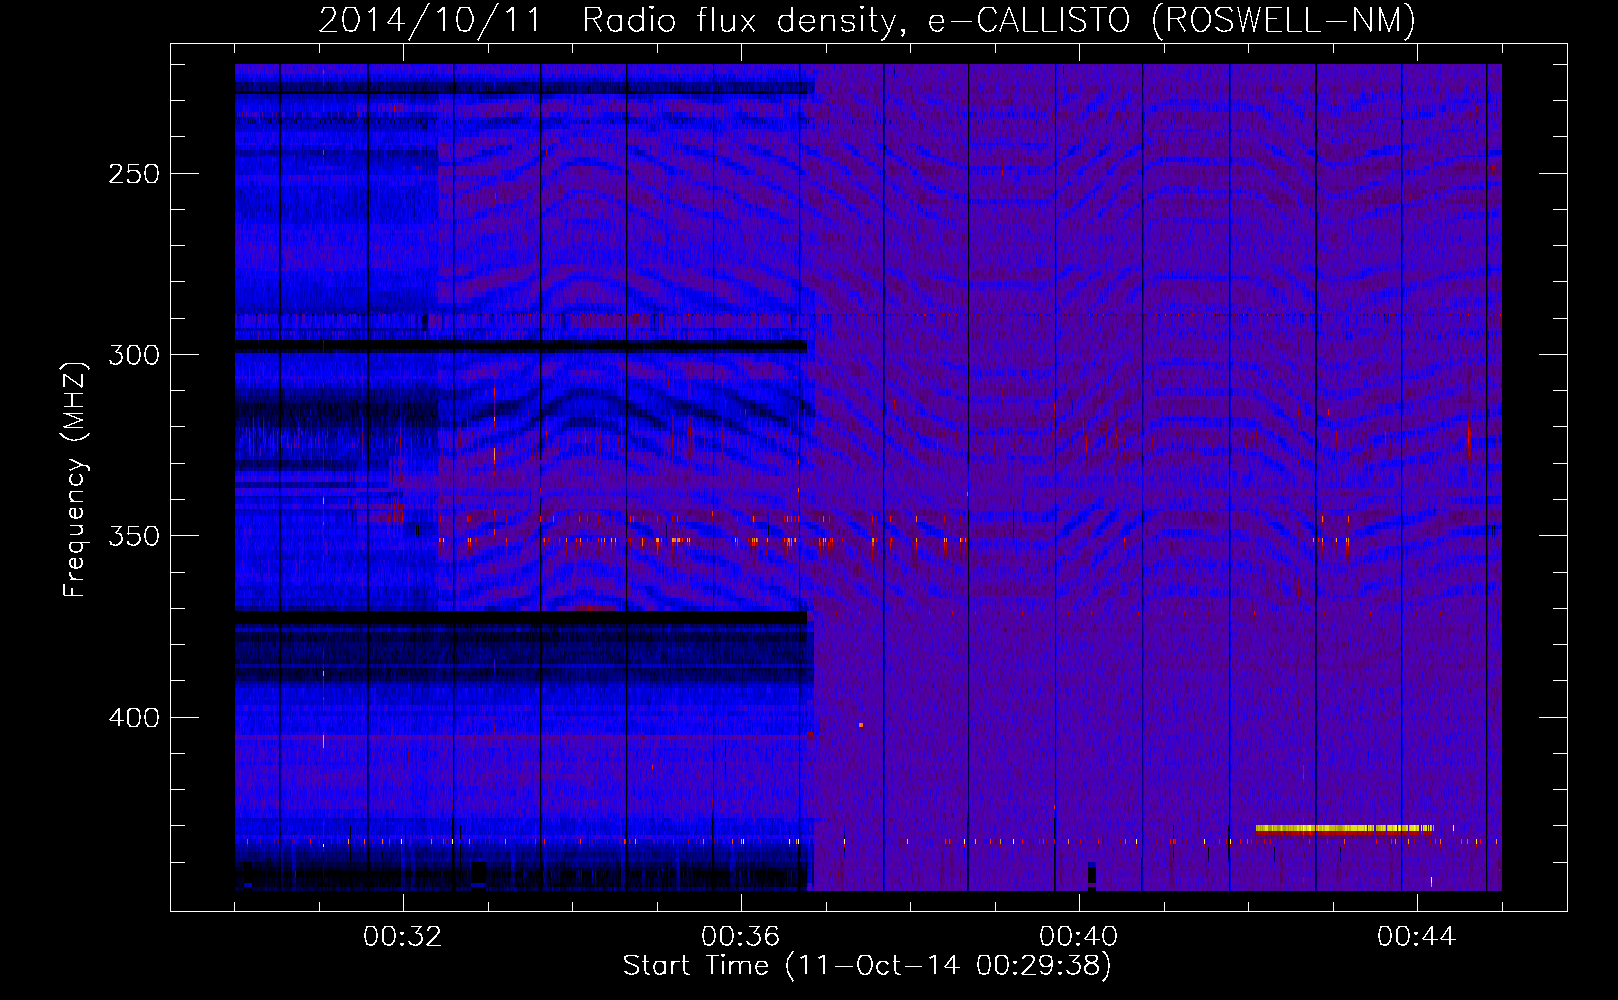Viewport: 1618px width, 1000px height.
Task: Click the 400 frequency tick label
Action: tap(134, 718)
